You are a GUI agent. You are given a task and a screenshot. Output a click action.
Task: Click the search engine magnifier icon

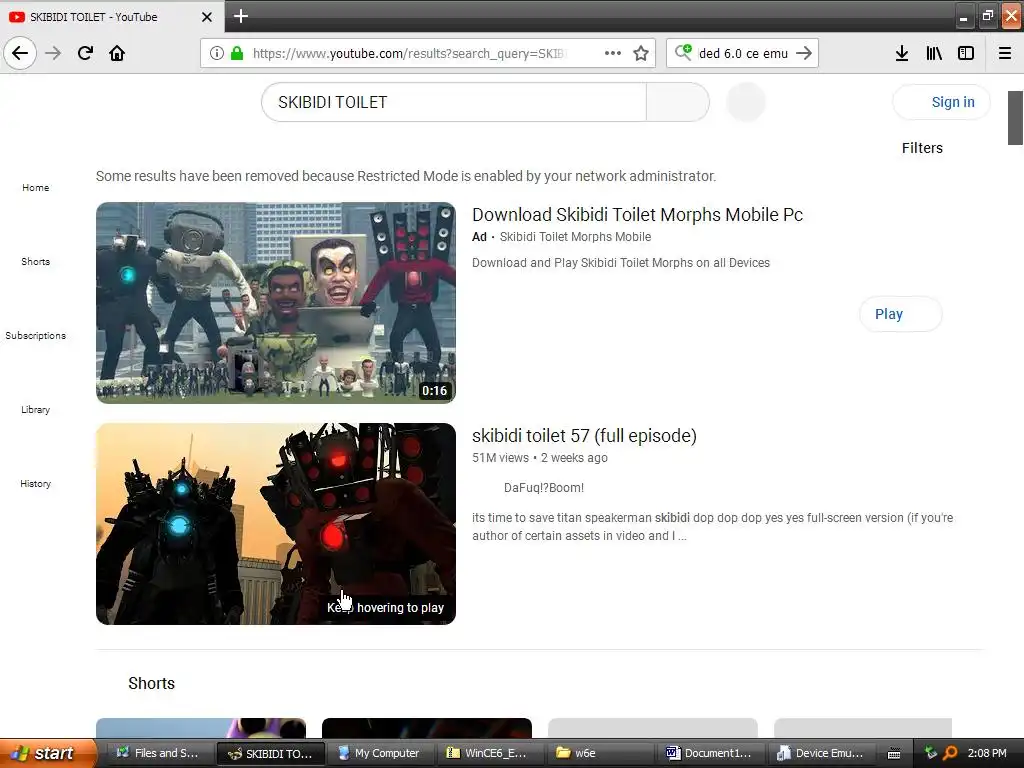(x=683, y=52)
